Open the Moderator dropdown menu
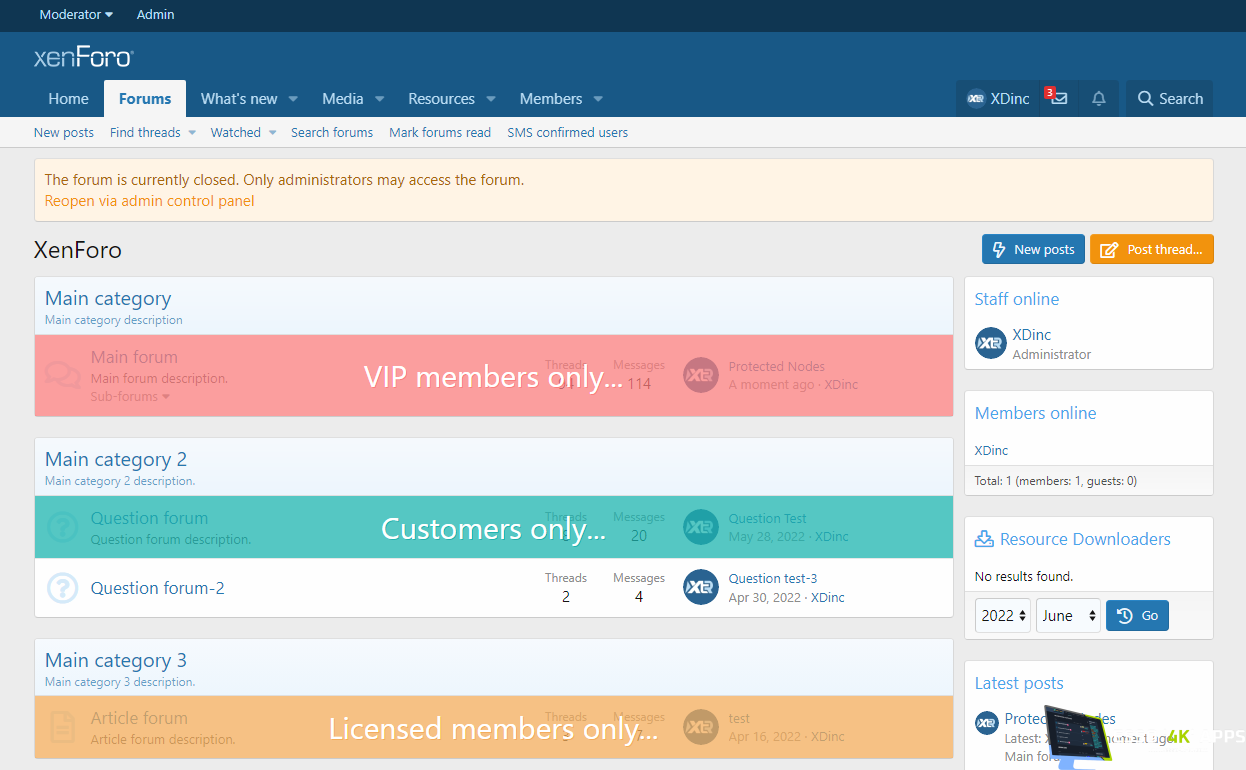The width and height of the screenshot is (1246, 770). click(76, 15)
